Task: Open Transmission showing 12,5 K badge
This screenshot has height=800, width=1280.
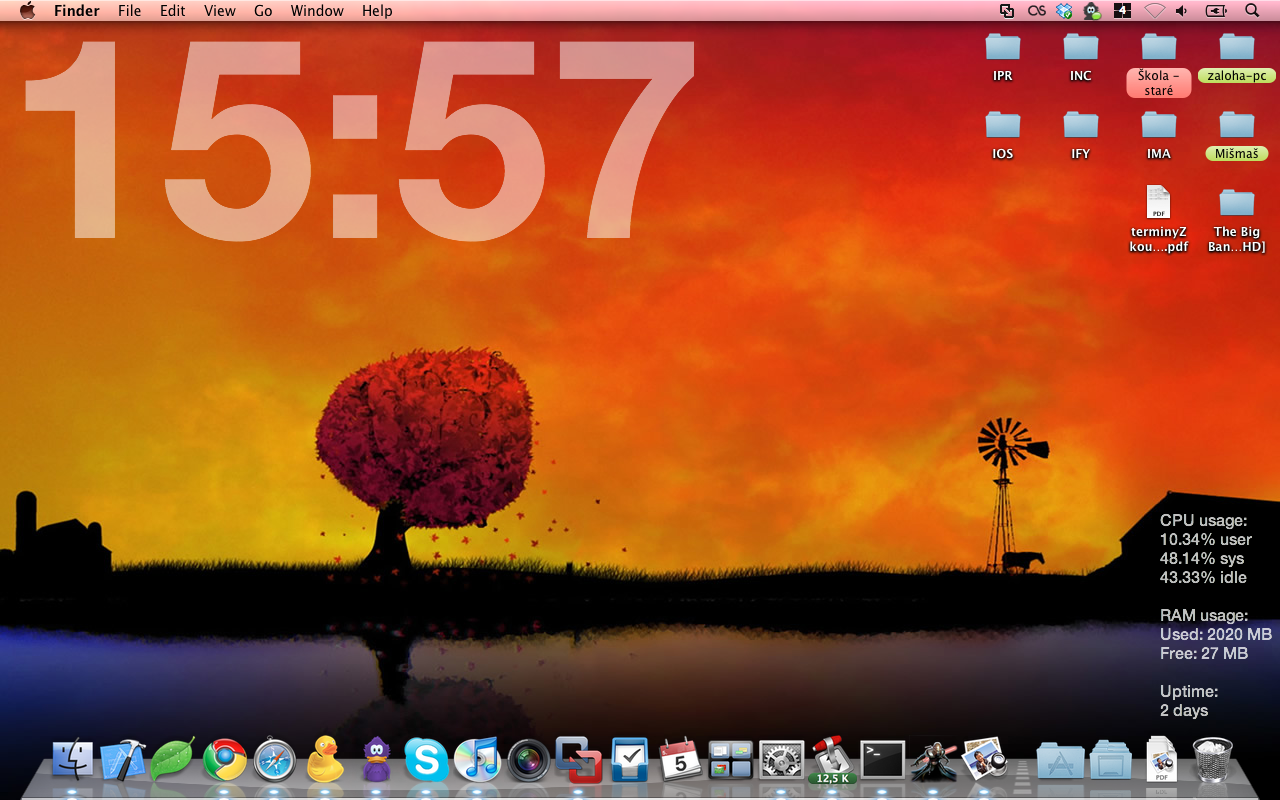Action: point(832,760)
